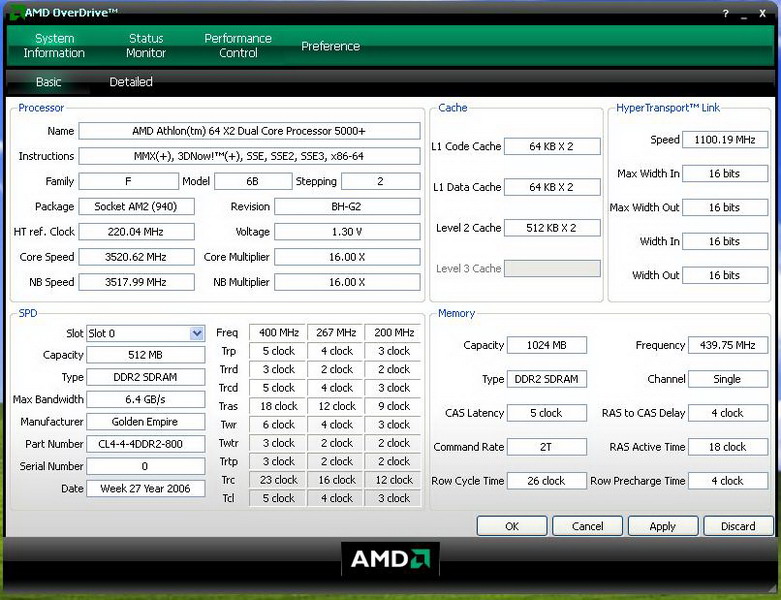Switch to the Detailed sub-tab
Viewport: 781px width, 600px height.
click(131, 82)
